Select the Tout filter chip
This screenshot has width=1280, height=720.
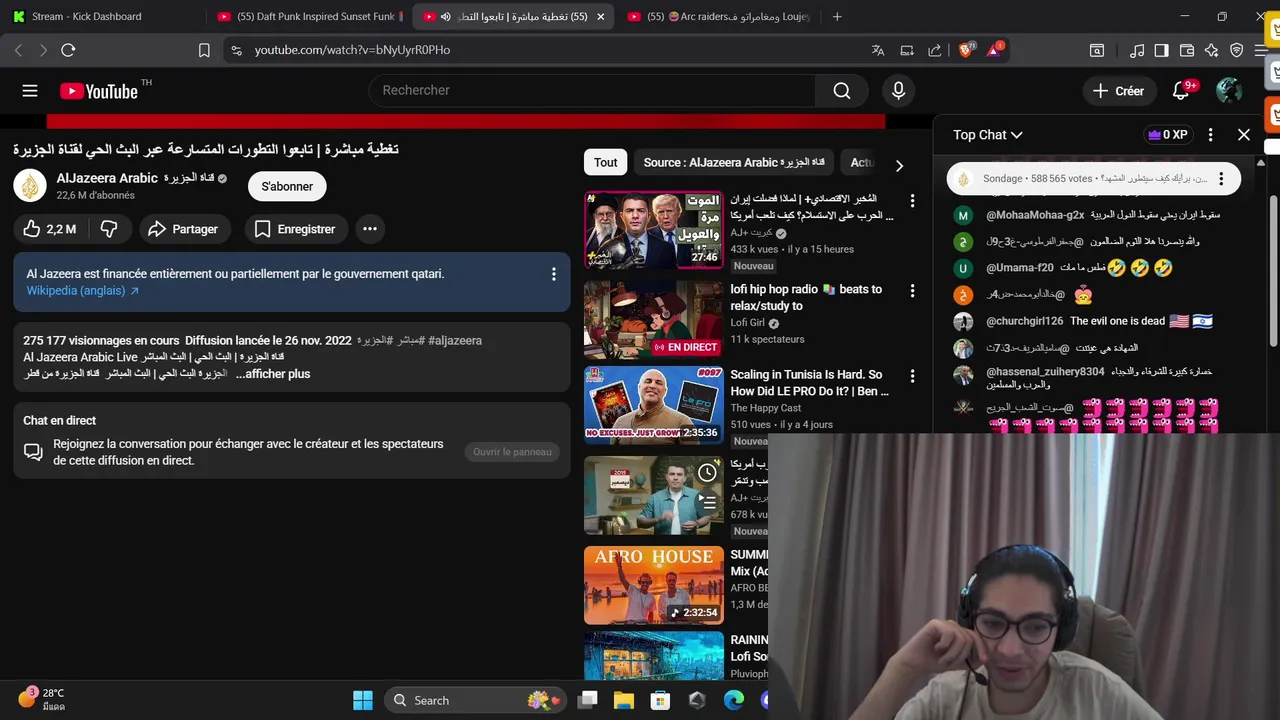[606, 162]
